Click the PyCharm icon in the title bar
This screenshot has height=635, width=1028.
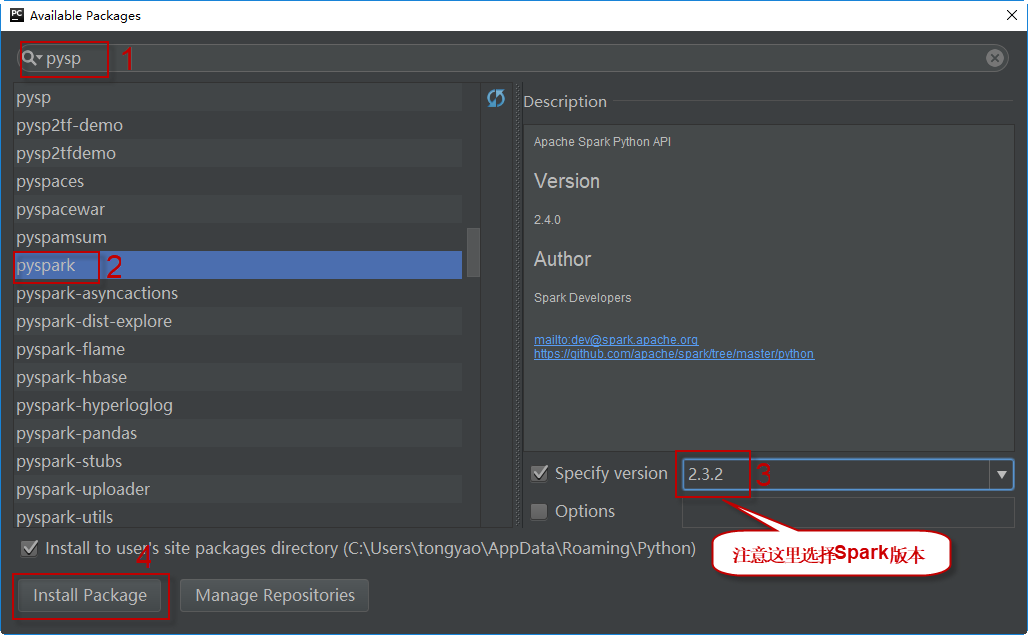pyautogui.click(x=15, y=15)
